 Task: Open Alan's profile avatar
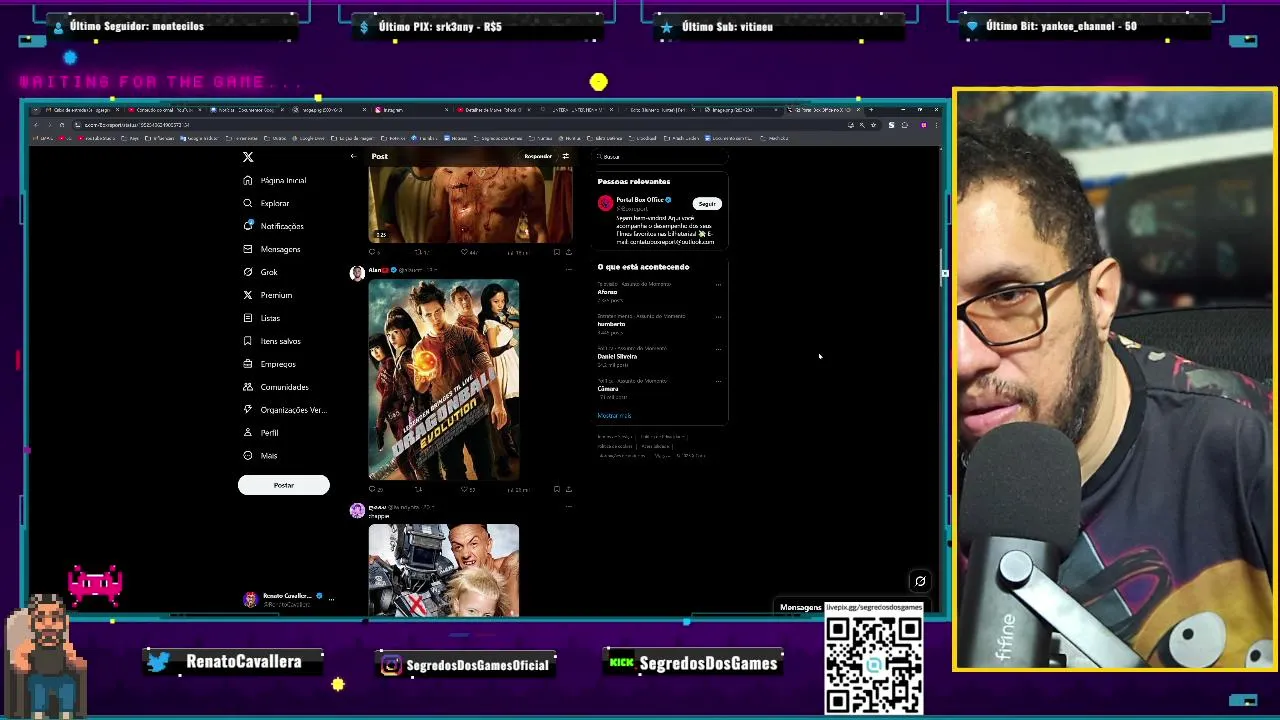click(x=357, y=273)
